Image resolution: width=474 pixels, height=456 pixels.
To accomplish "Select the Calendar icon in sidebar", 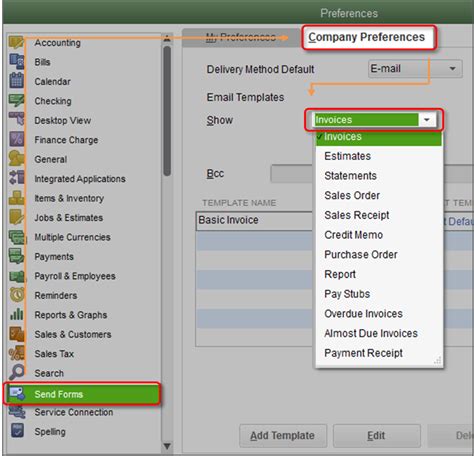I will point(16,81).
